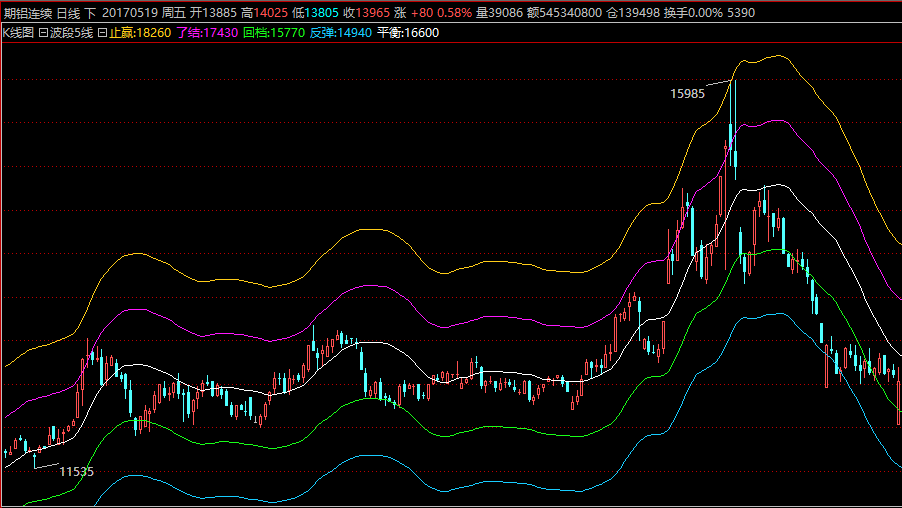The width and height of the screenshot is (902, 508).
Task: Collapse the box before 止赢 label
Action: [x=102, y=33]
